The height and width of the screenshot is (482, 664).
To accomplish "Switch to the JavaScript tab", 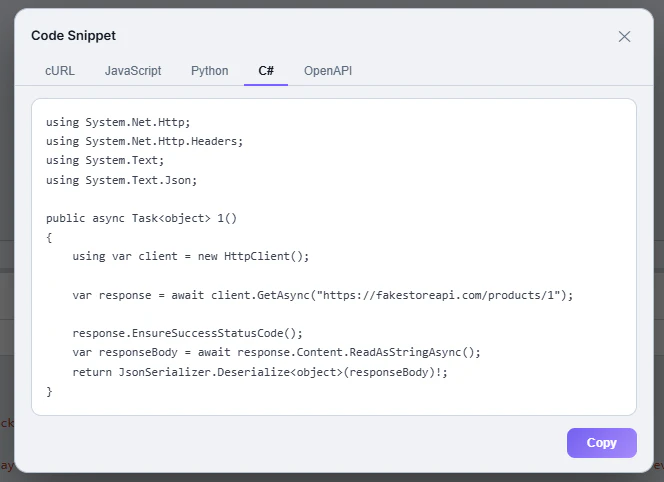I will pyautogui.click(x=133, y=71).
